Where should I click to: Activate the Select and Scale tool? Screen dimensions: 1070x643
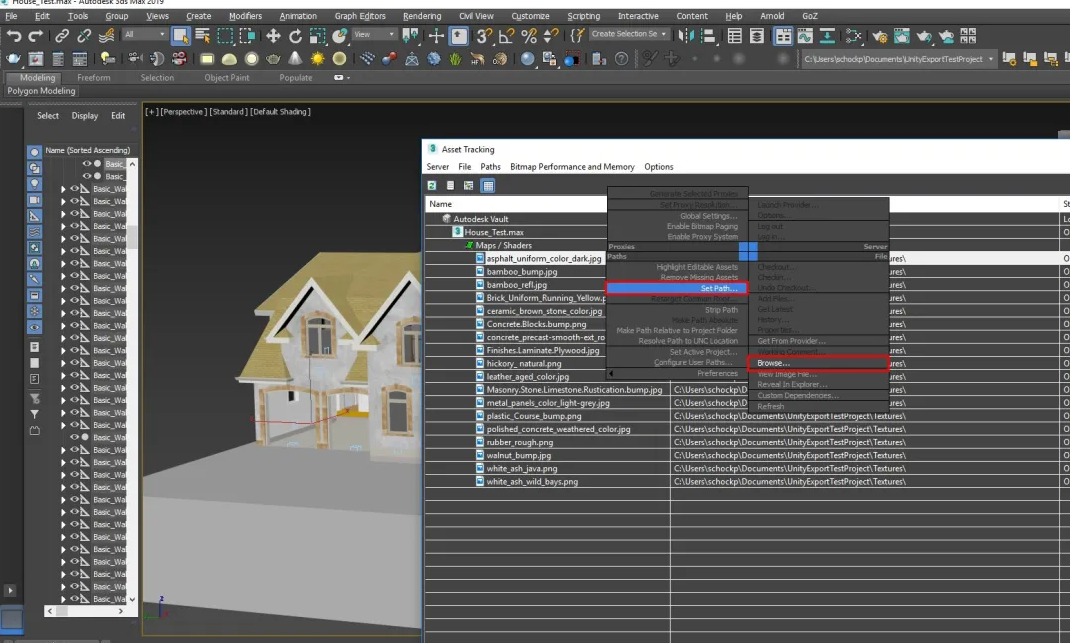[x=317, y=35]
